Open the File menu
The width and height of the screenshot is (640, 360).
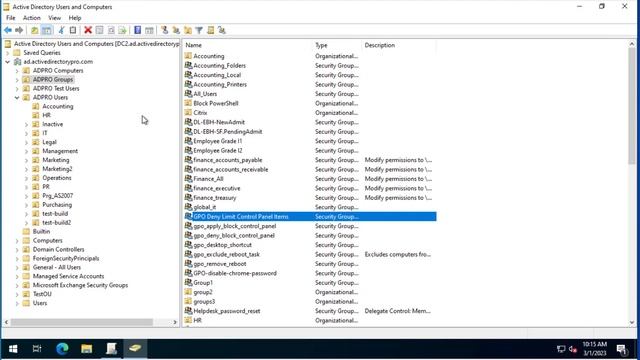pyautogui.click(x=11, y=18)
